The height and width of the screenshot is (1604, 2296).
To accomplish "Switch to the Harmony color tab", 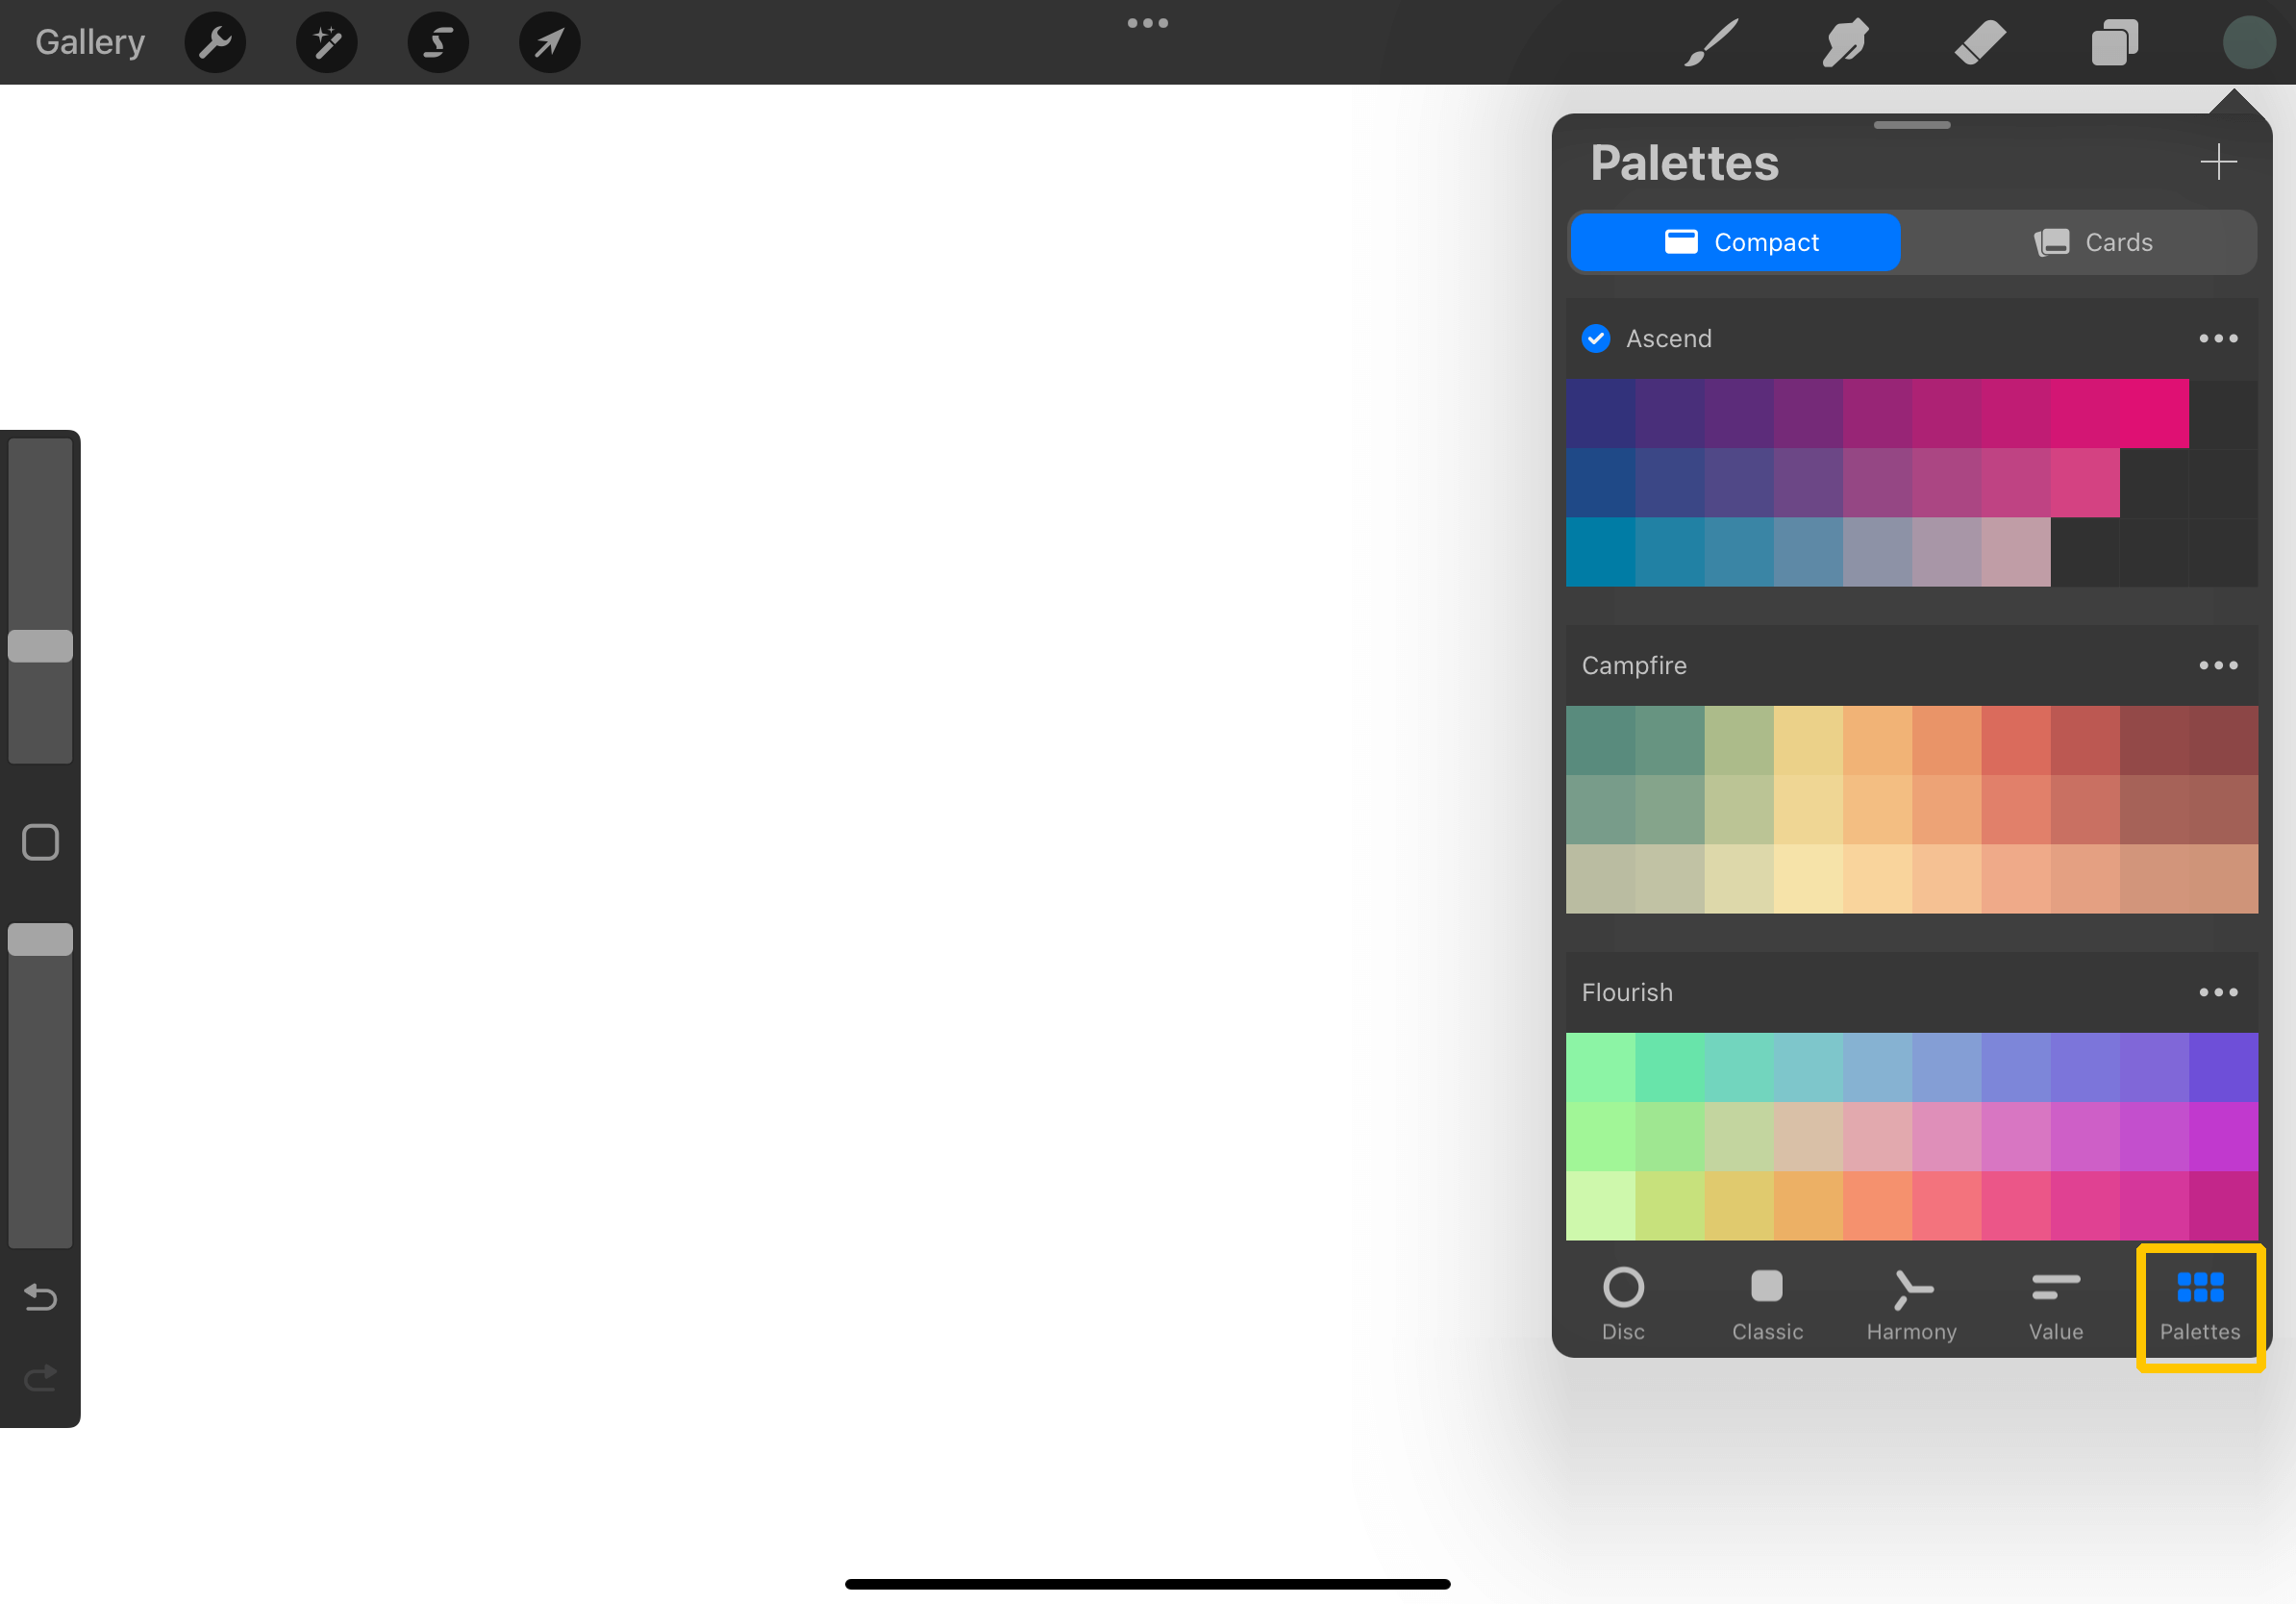I will point(1911,1303).
